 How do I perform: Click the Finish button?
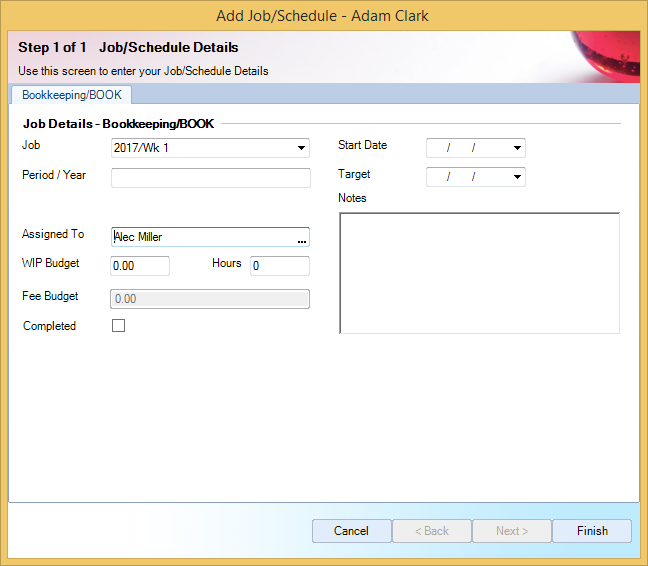point(592,531)
